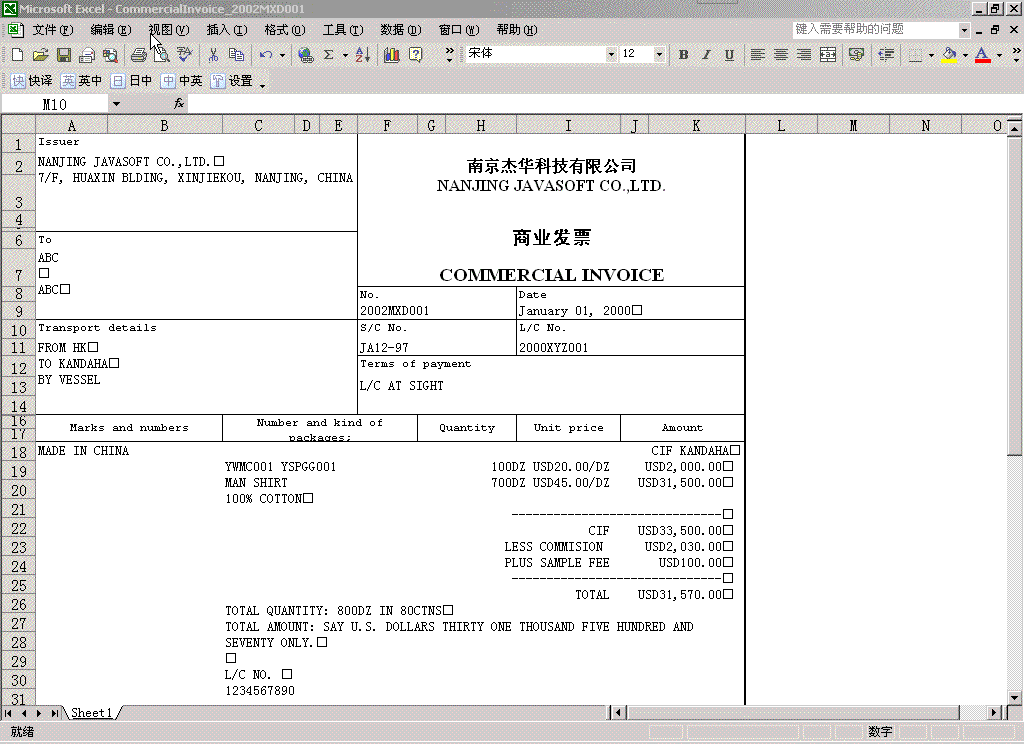Align cell text to the left
Screen dimensions: 1024x744
pyautogui.click(x=758, y=55)
